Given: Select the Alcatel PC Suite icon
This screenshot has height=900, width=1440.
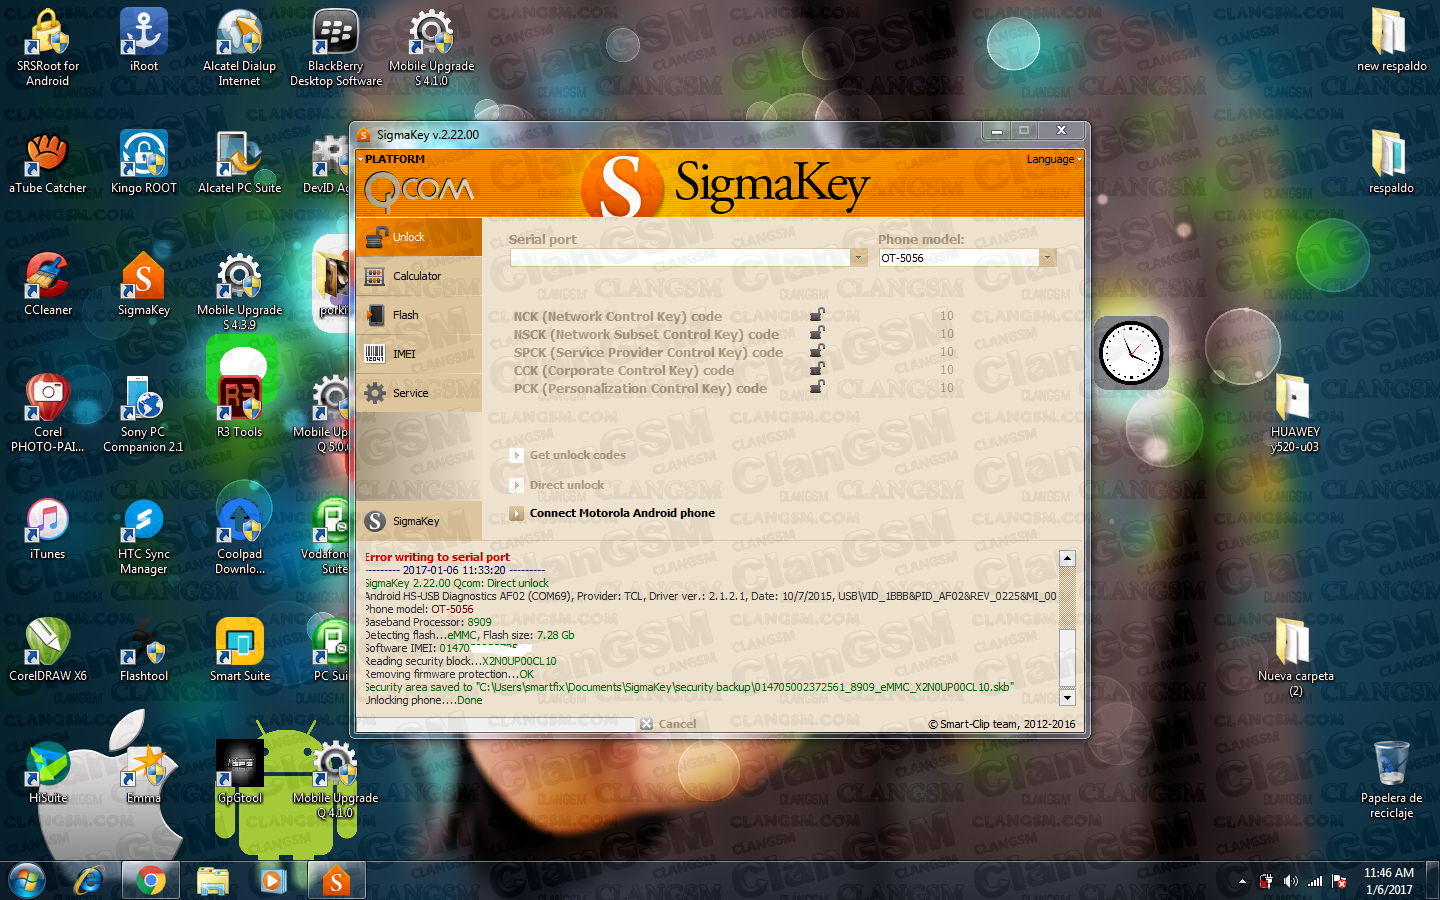Looking at the screenshot, I should tap(240, 163).
